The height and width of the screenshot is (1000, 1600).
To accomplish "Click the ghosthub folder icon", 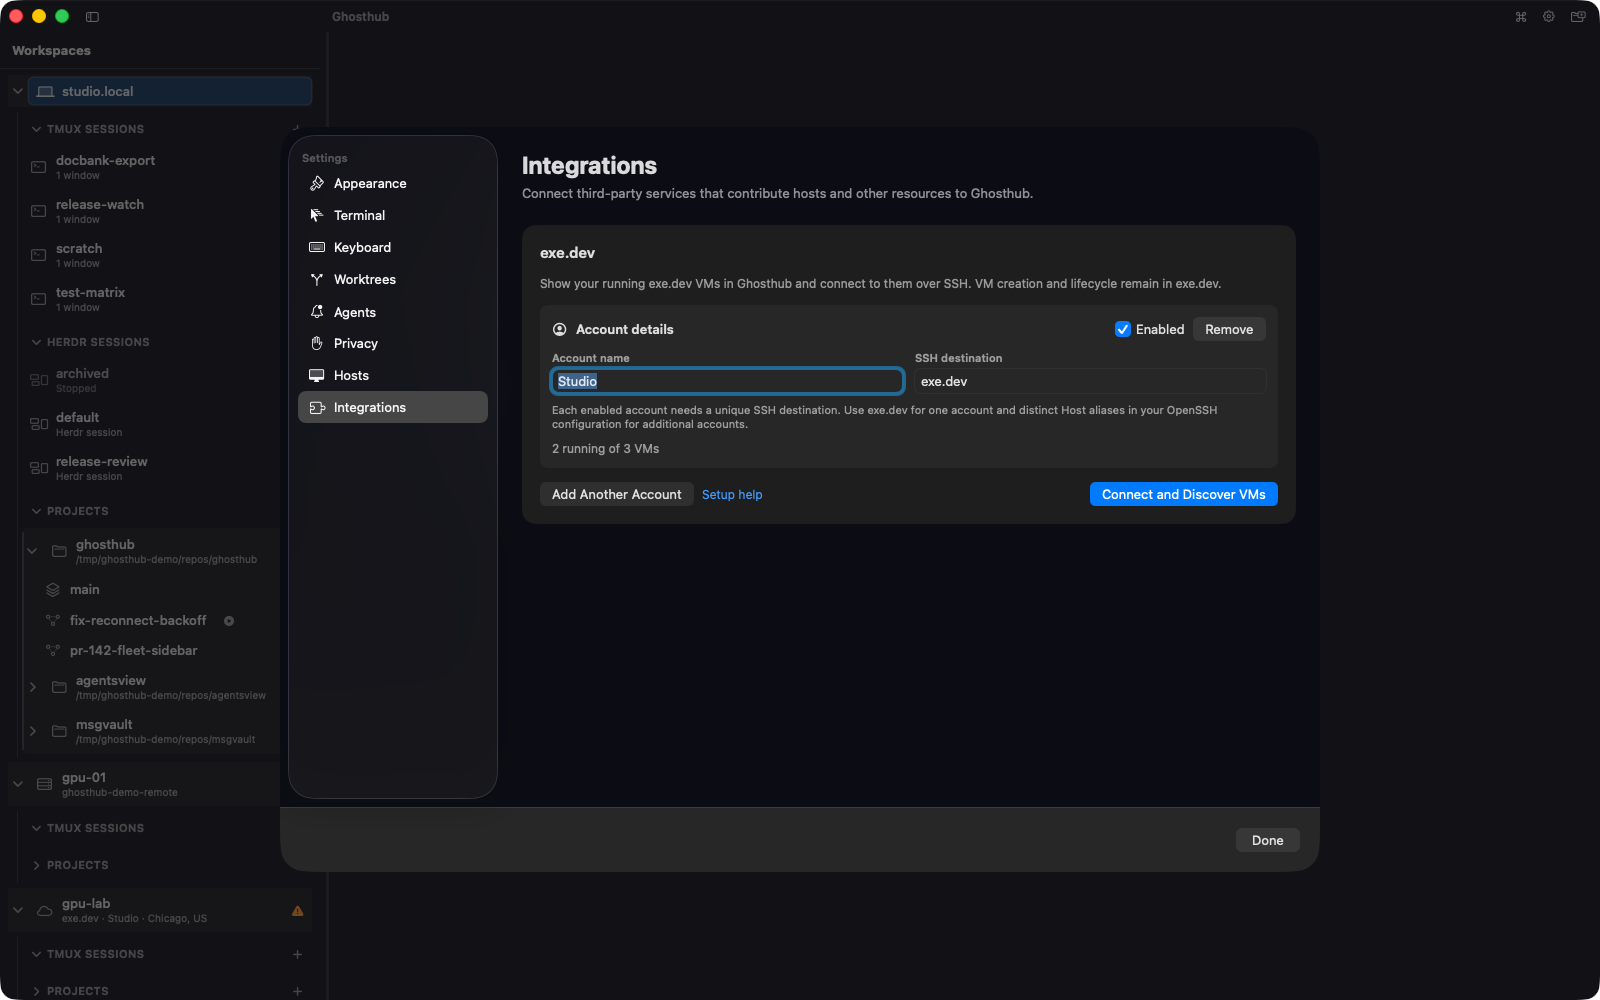I will point(59,551).
